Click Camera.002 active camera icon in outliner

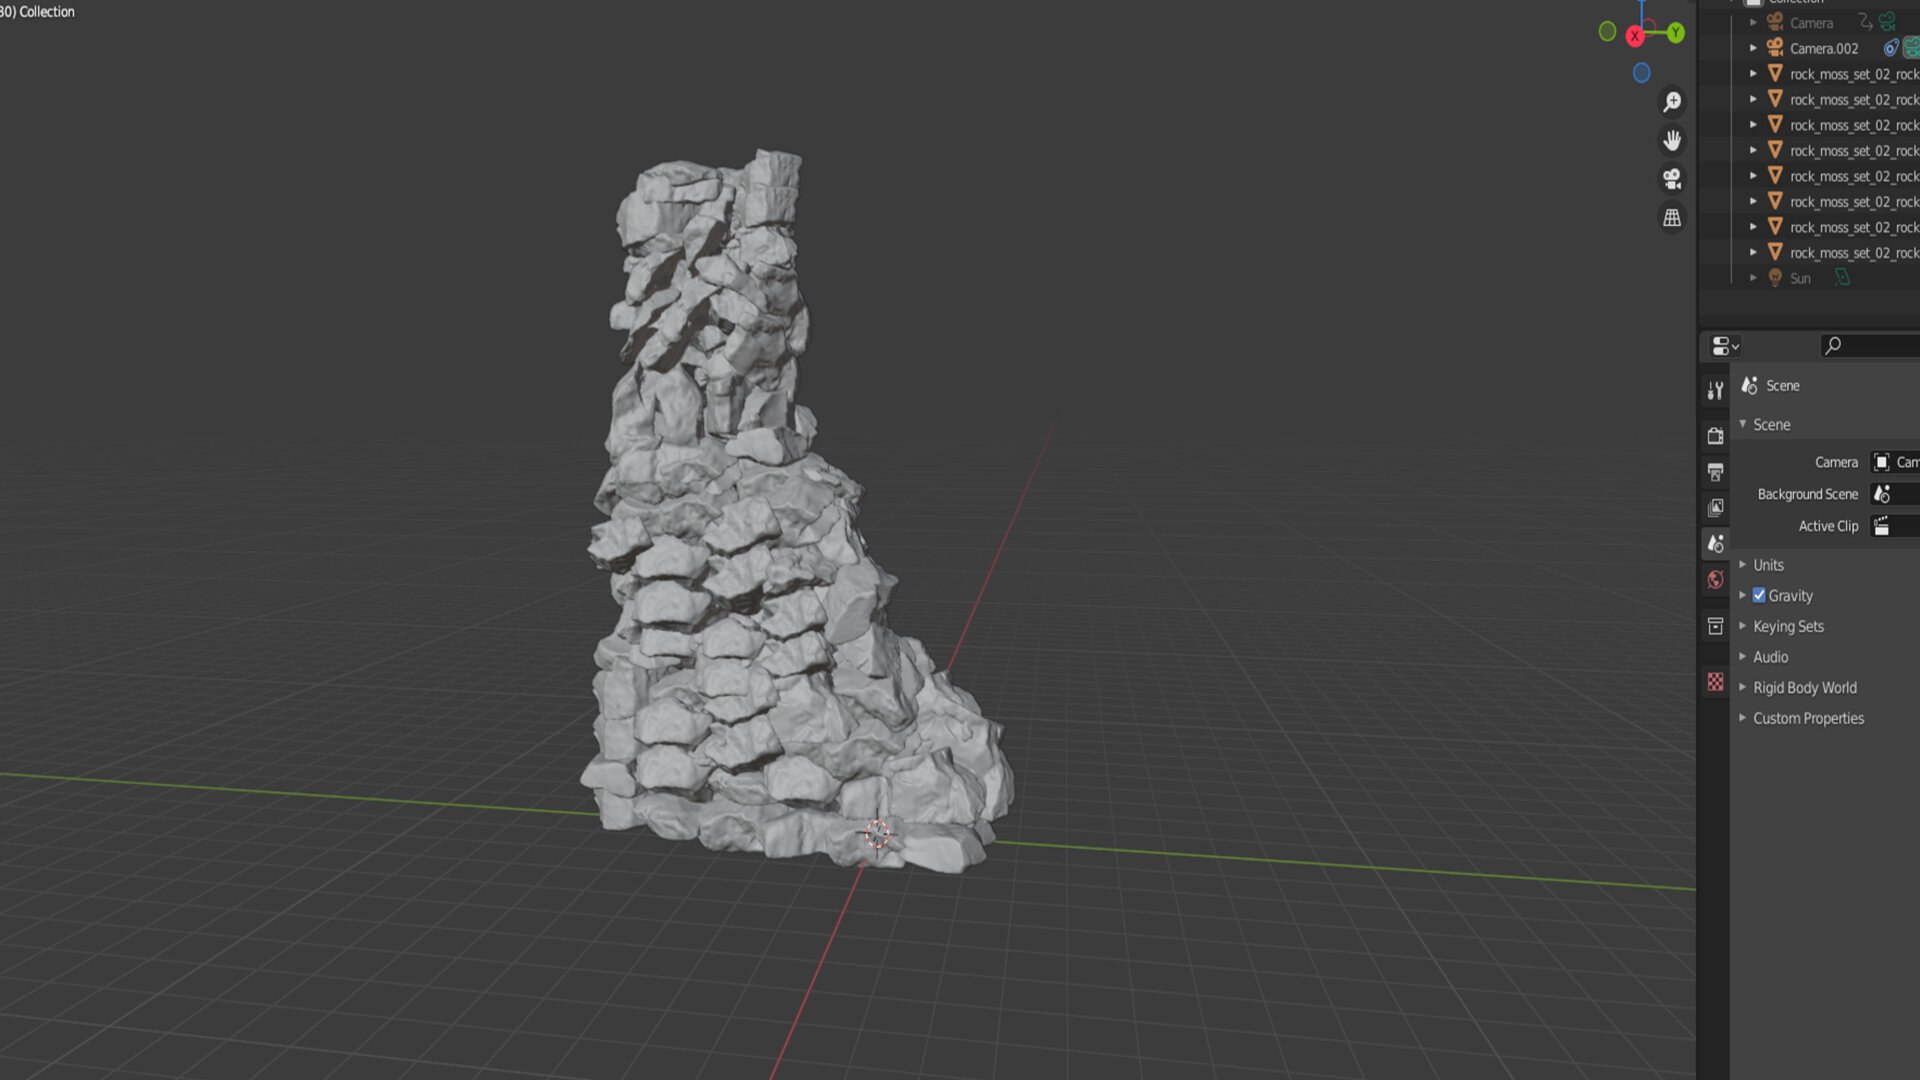tap(1911, 48)
